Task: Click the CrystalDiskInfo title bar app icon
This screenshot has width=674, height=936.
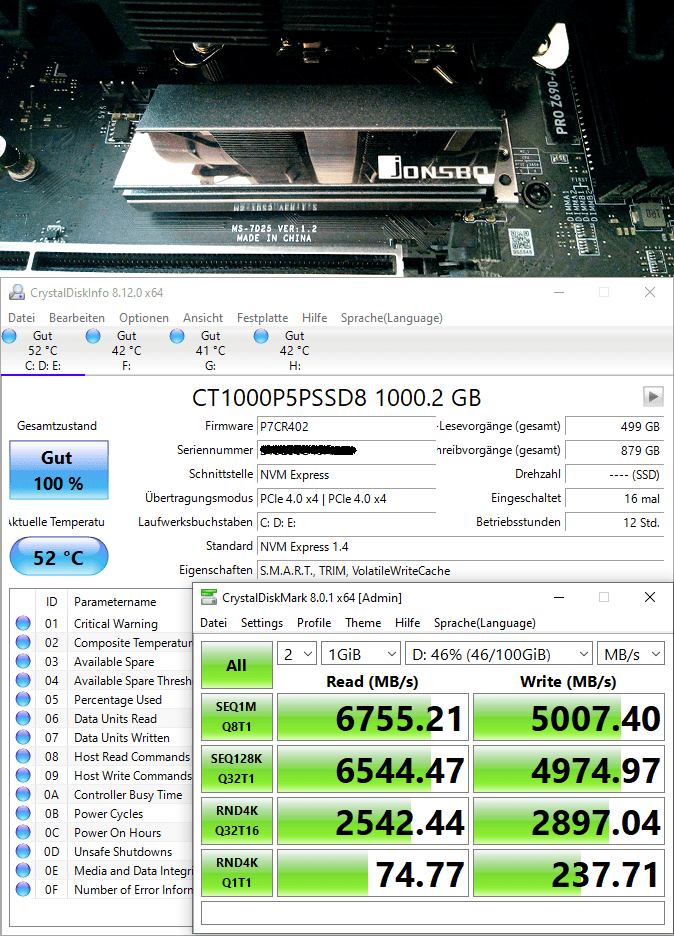Action: point(17,292)
